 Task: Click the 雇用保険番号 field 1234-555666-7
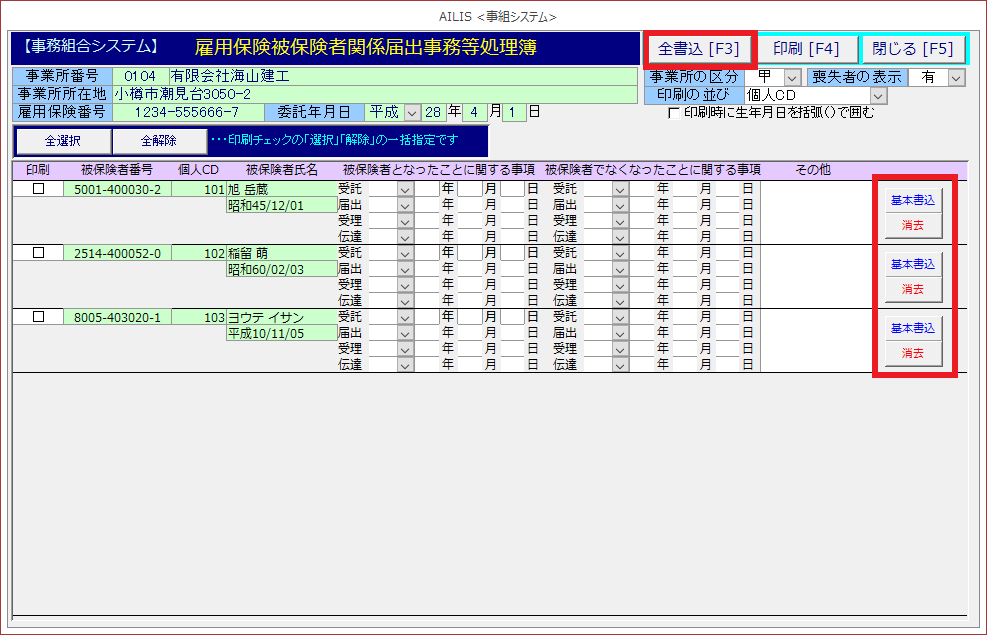pos(186,112)
